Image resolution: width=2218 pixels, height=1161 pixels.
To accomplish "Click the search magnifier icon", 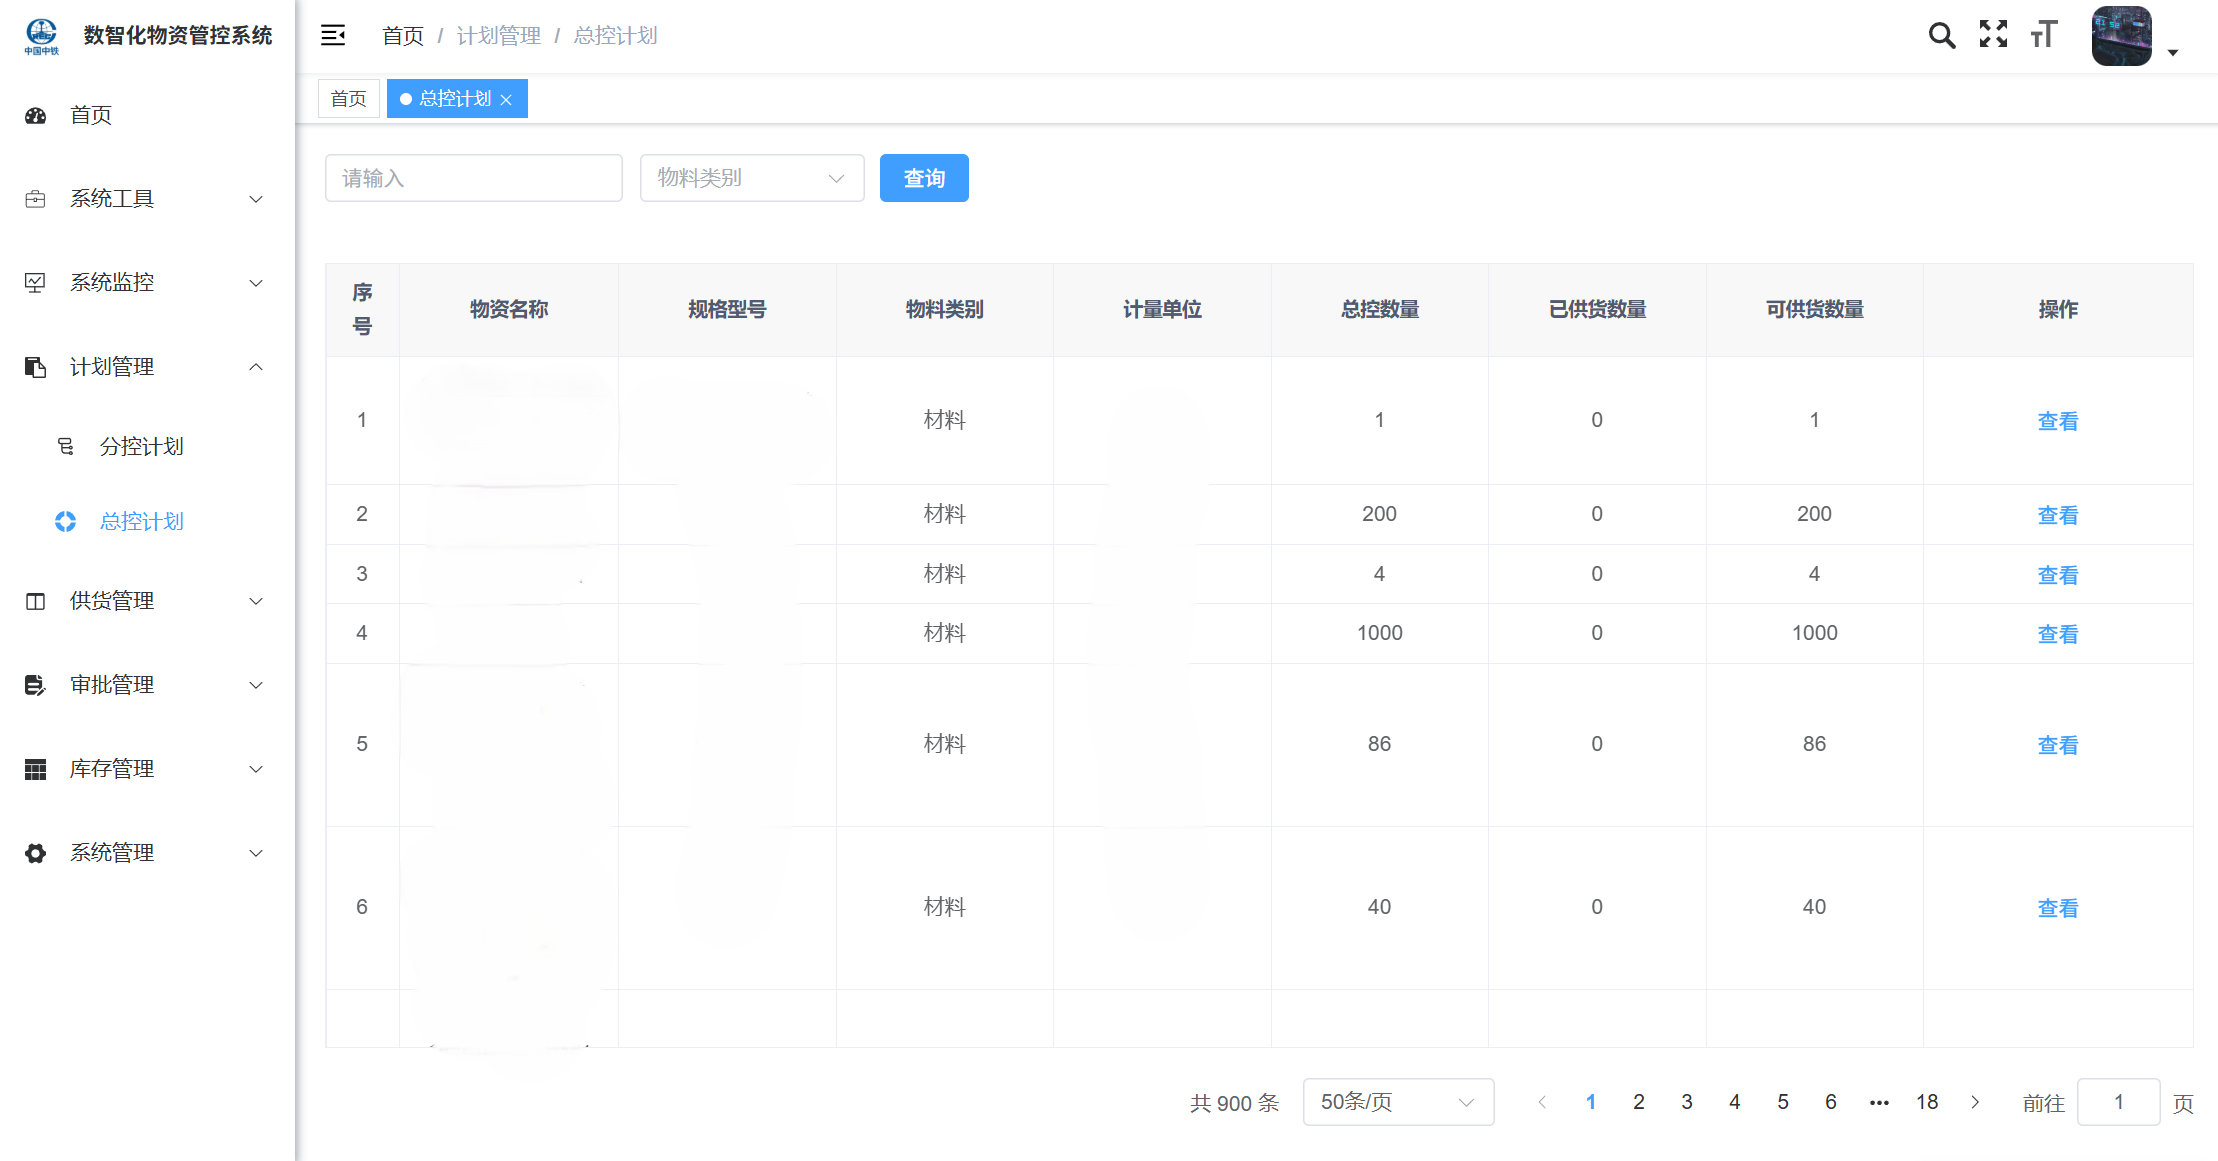I will [1941, 36].
